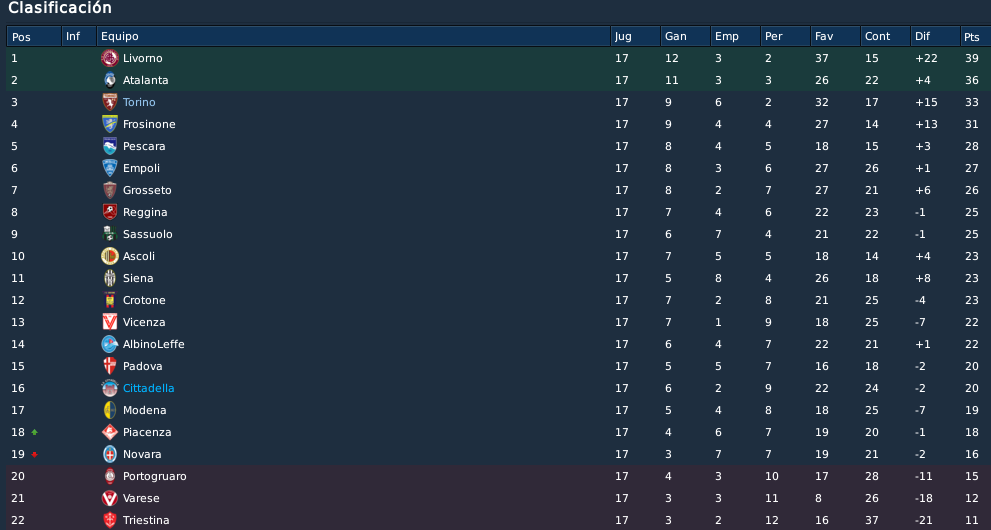Open the Torino team link
Viewport: 991px width, 530px height.
coord(139,102)
